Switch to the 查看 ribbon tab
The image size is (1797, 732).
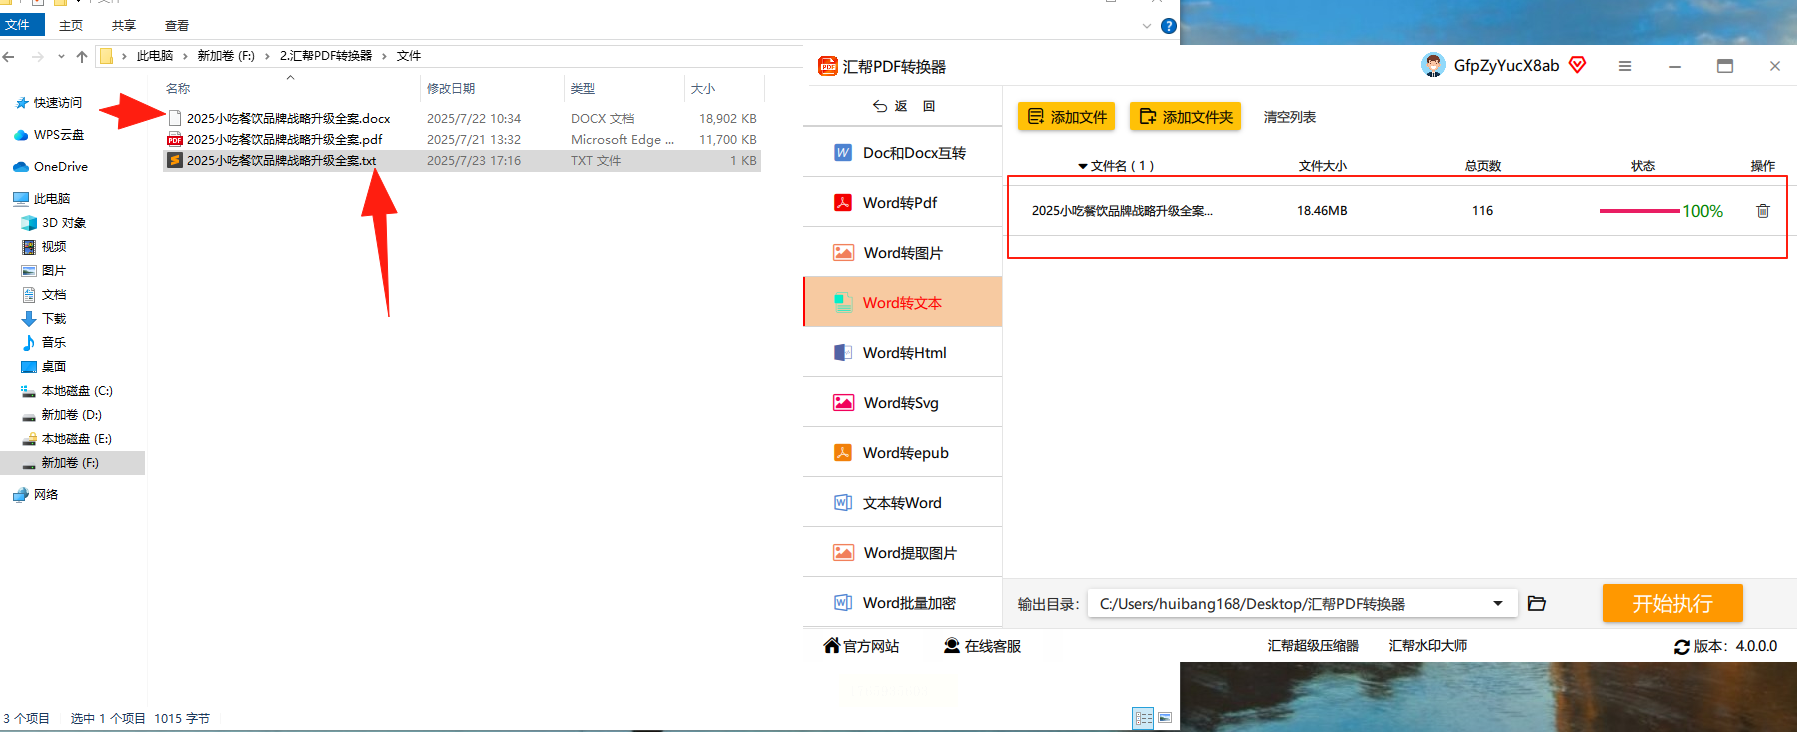coord(176,25)
